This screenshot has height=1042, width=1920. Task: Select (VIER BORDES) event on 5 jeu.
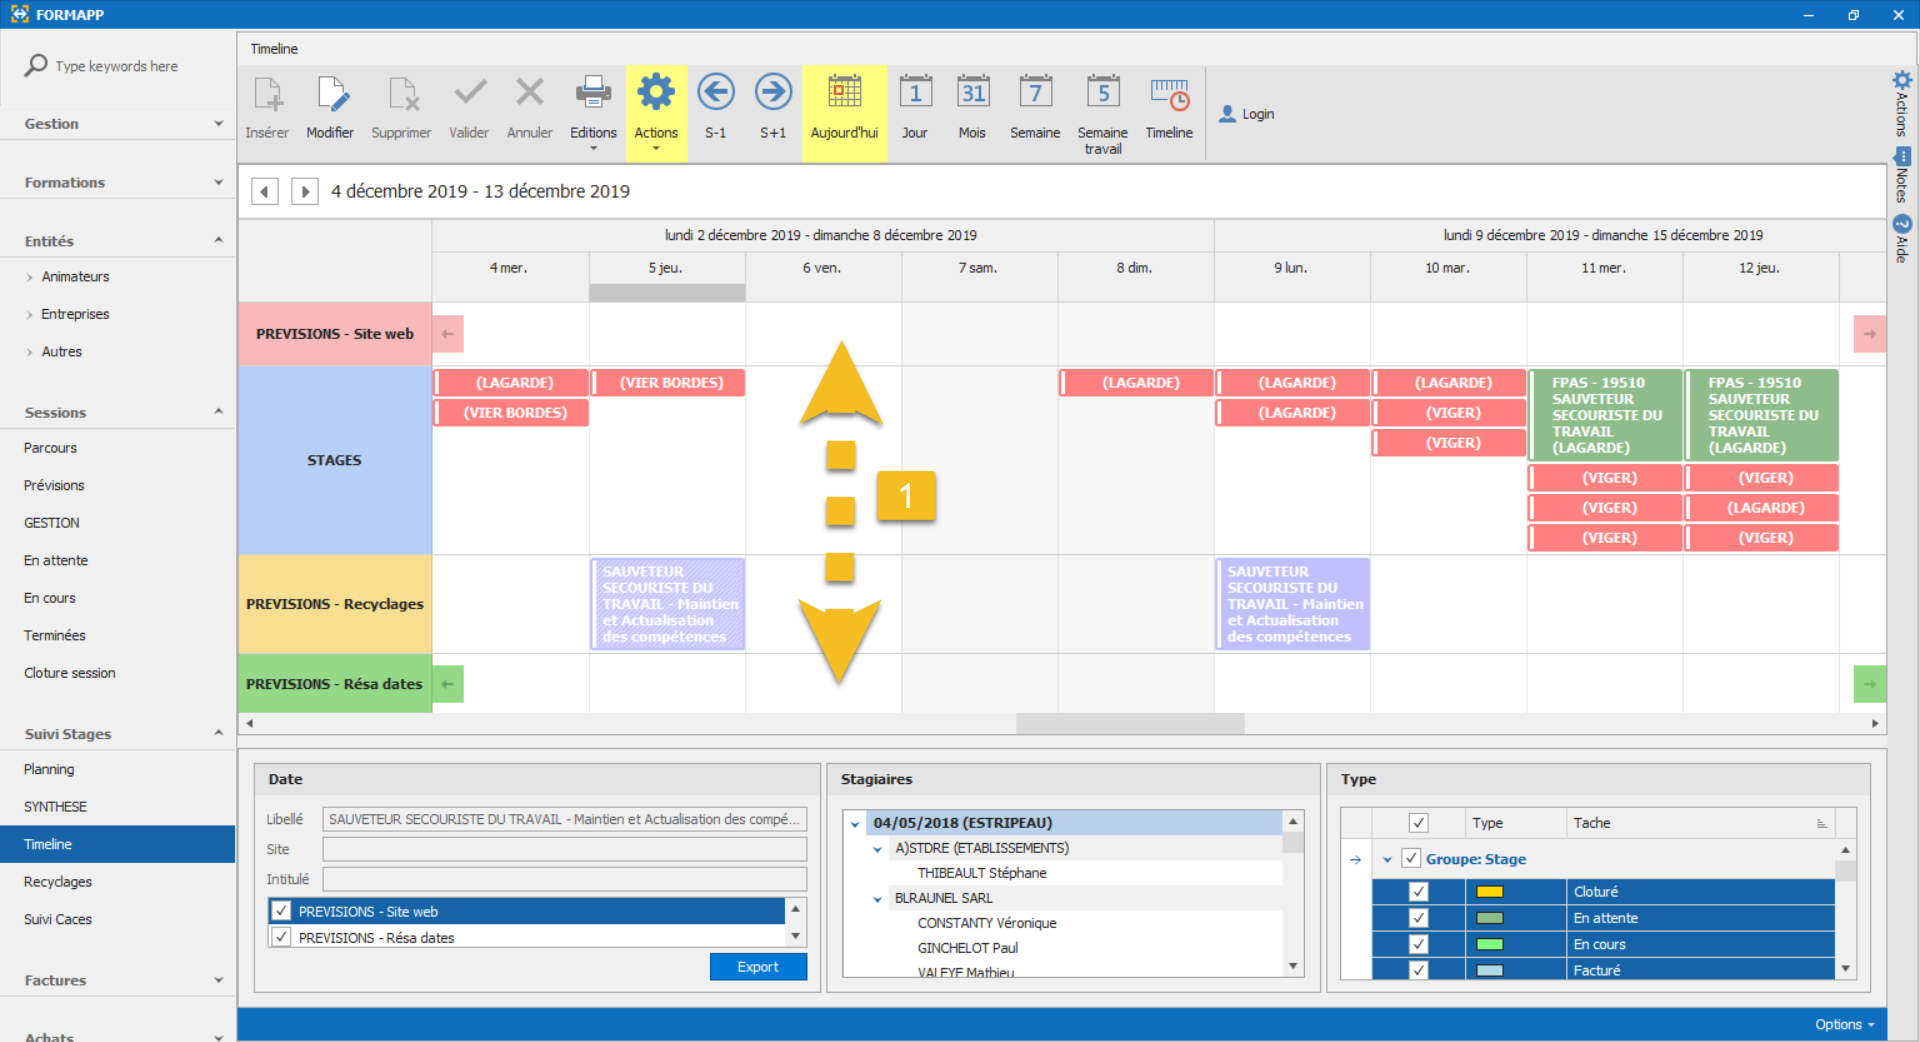click(668, 383)
